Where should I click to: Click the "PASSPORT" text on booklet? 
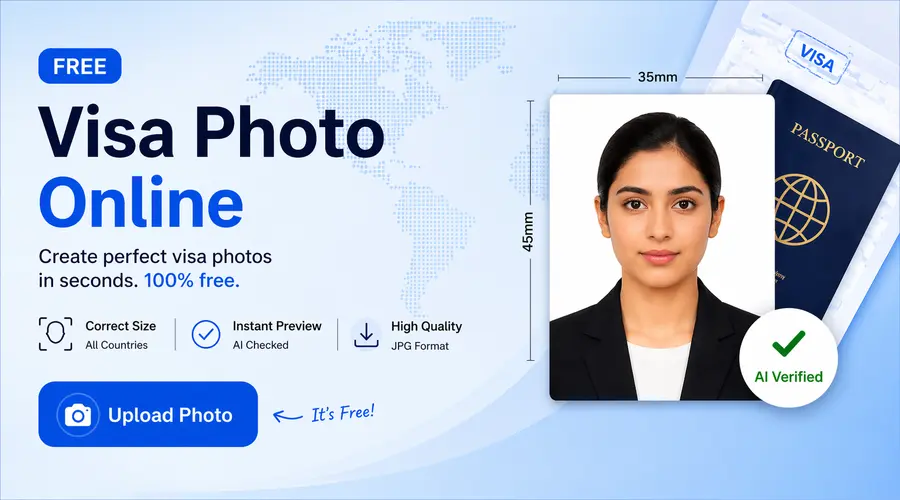827,144
